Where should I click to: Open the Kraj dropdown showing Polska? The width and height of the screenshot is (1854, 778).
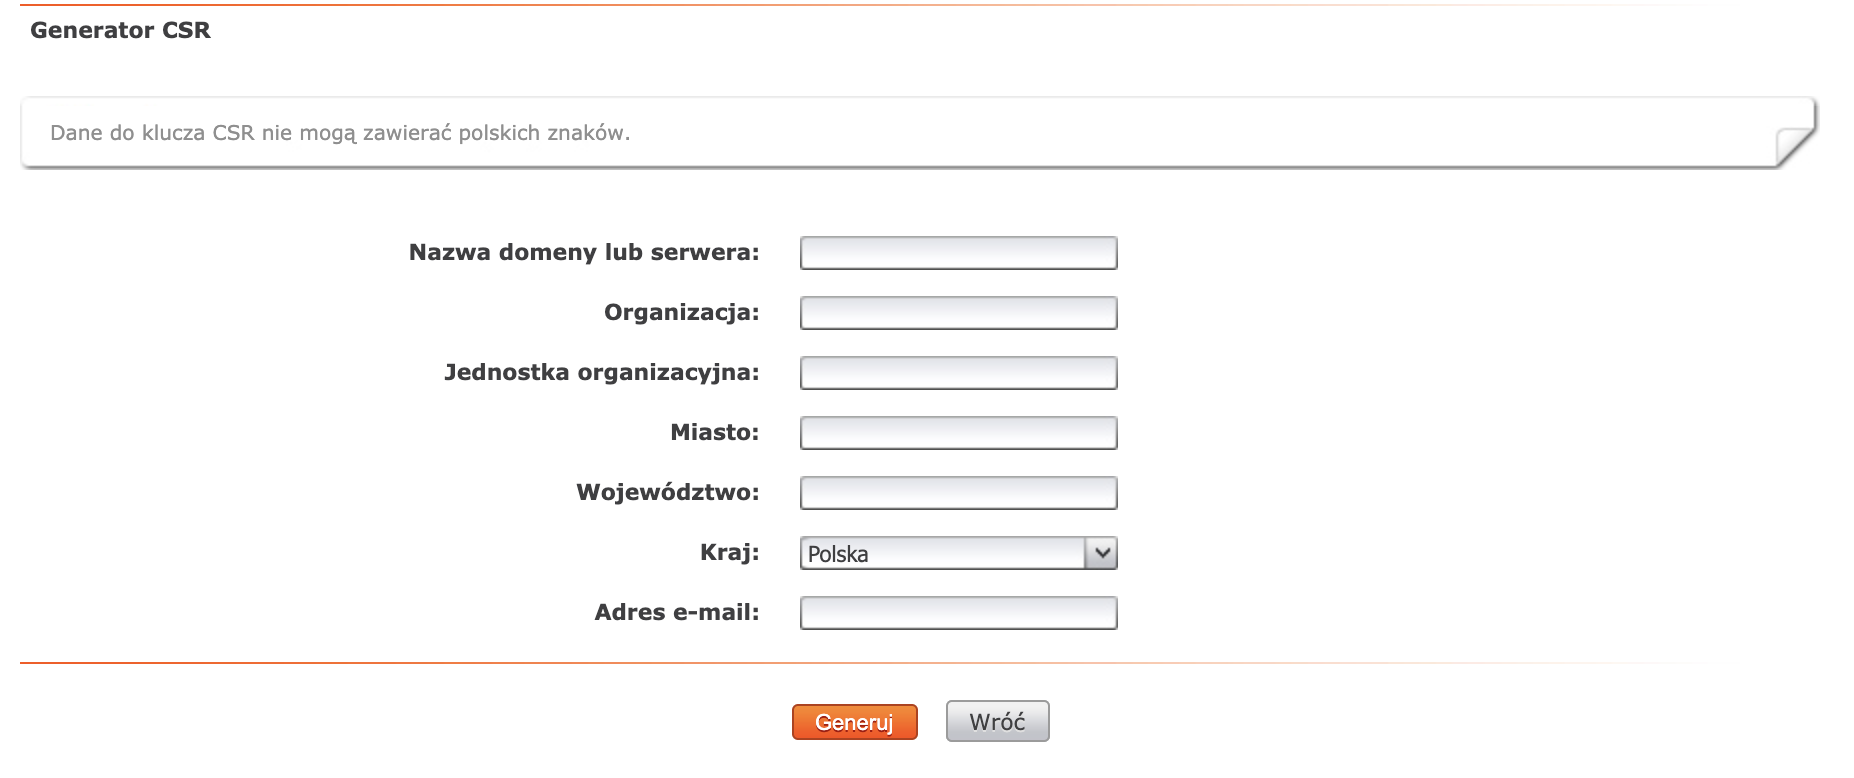942,553
